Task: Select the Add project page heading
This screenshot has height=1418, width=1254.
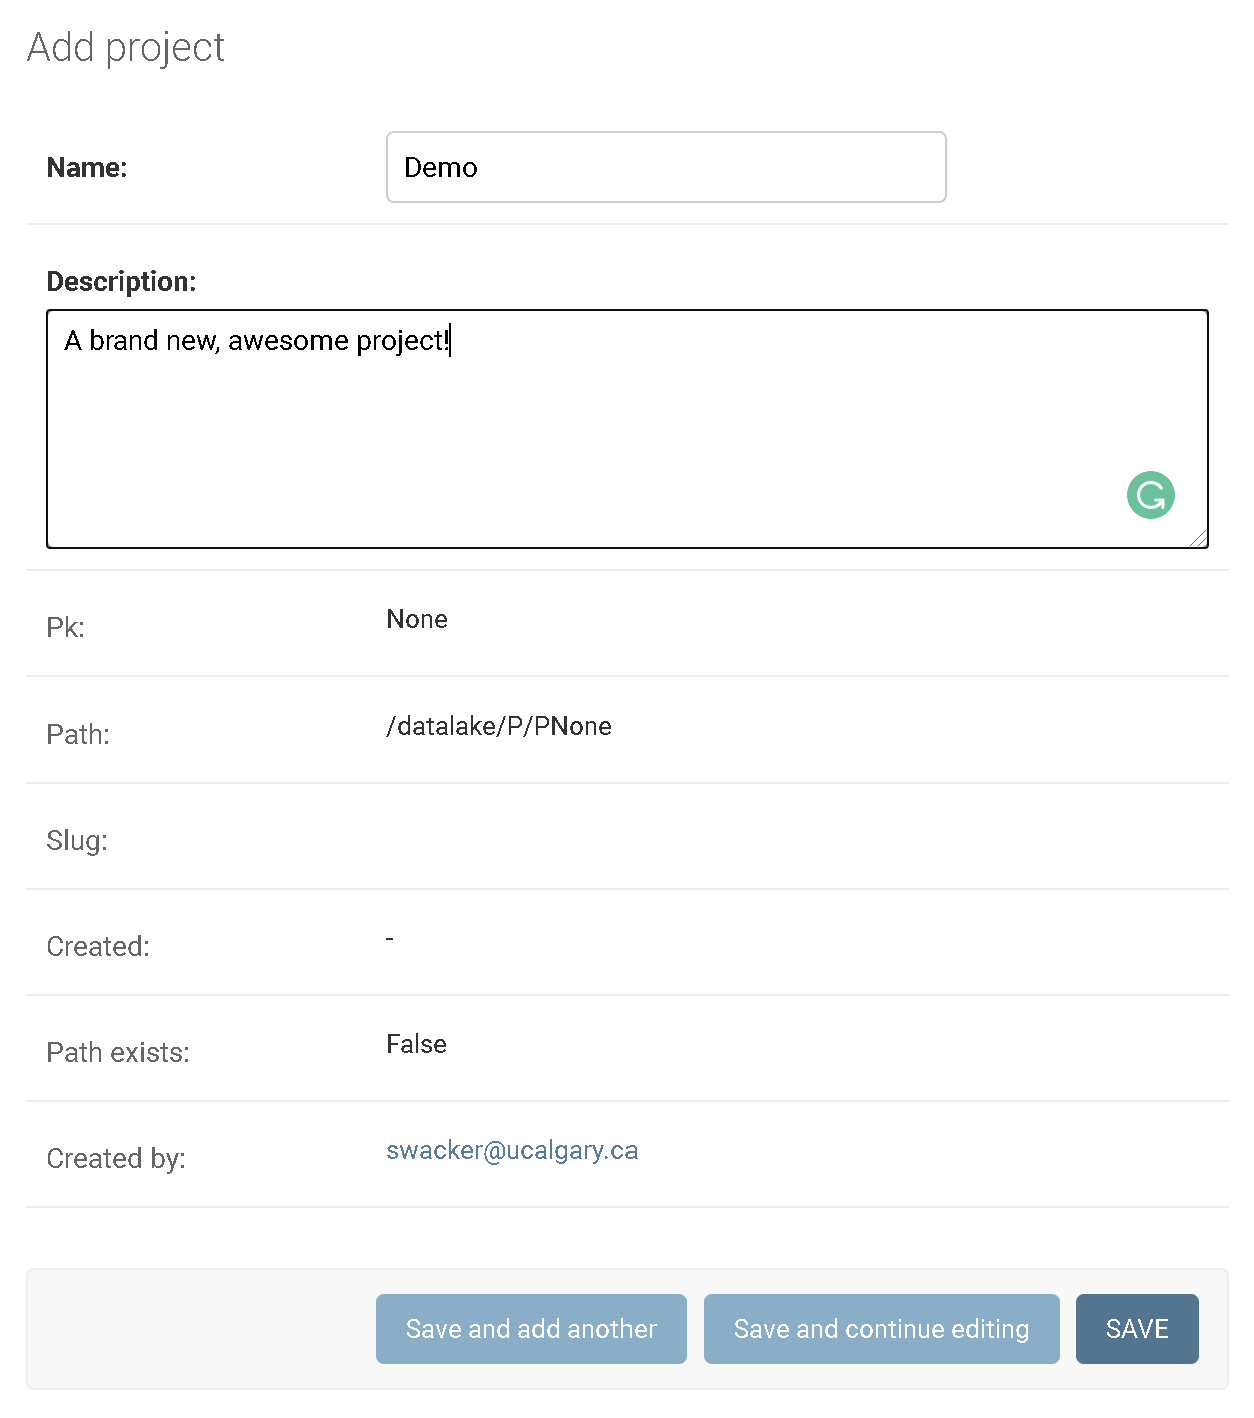Action: point(126,48)
